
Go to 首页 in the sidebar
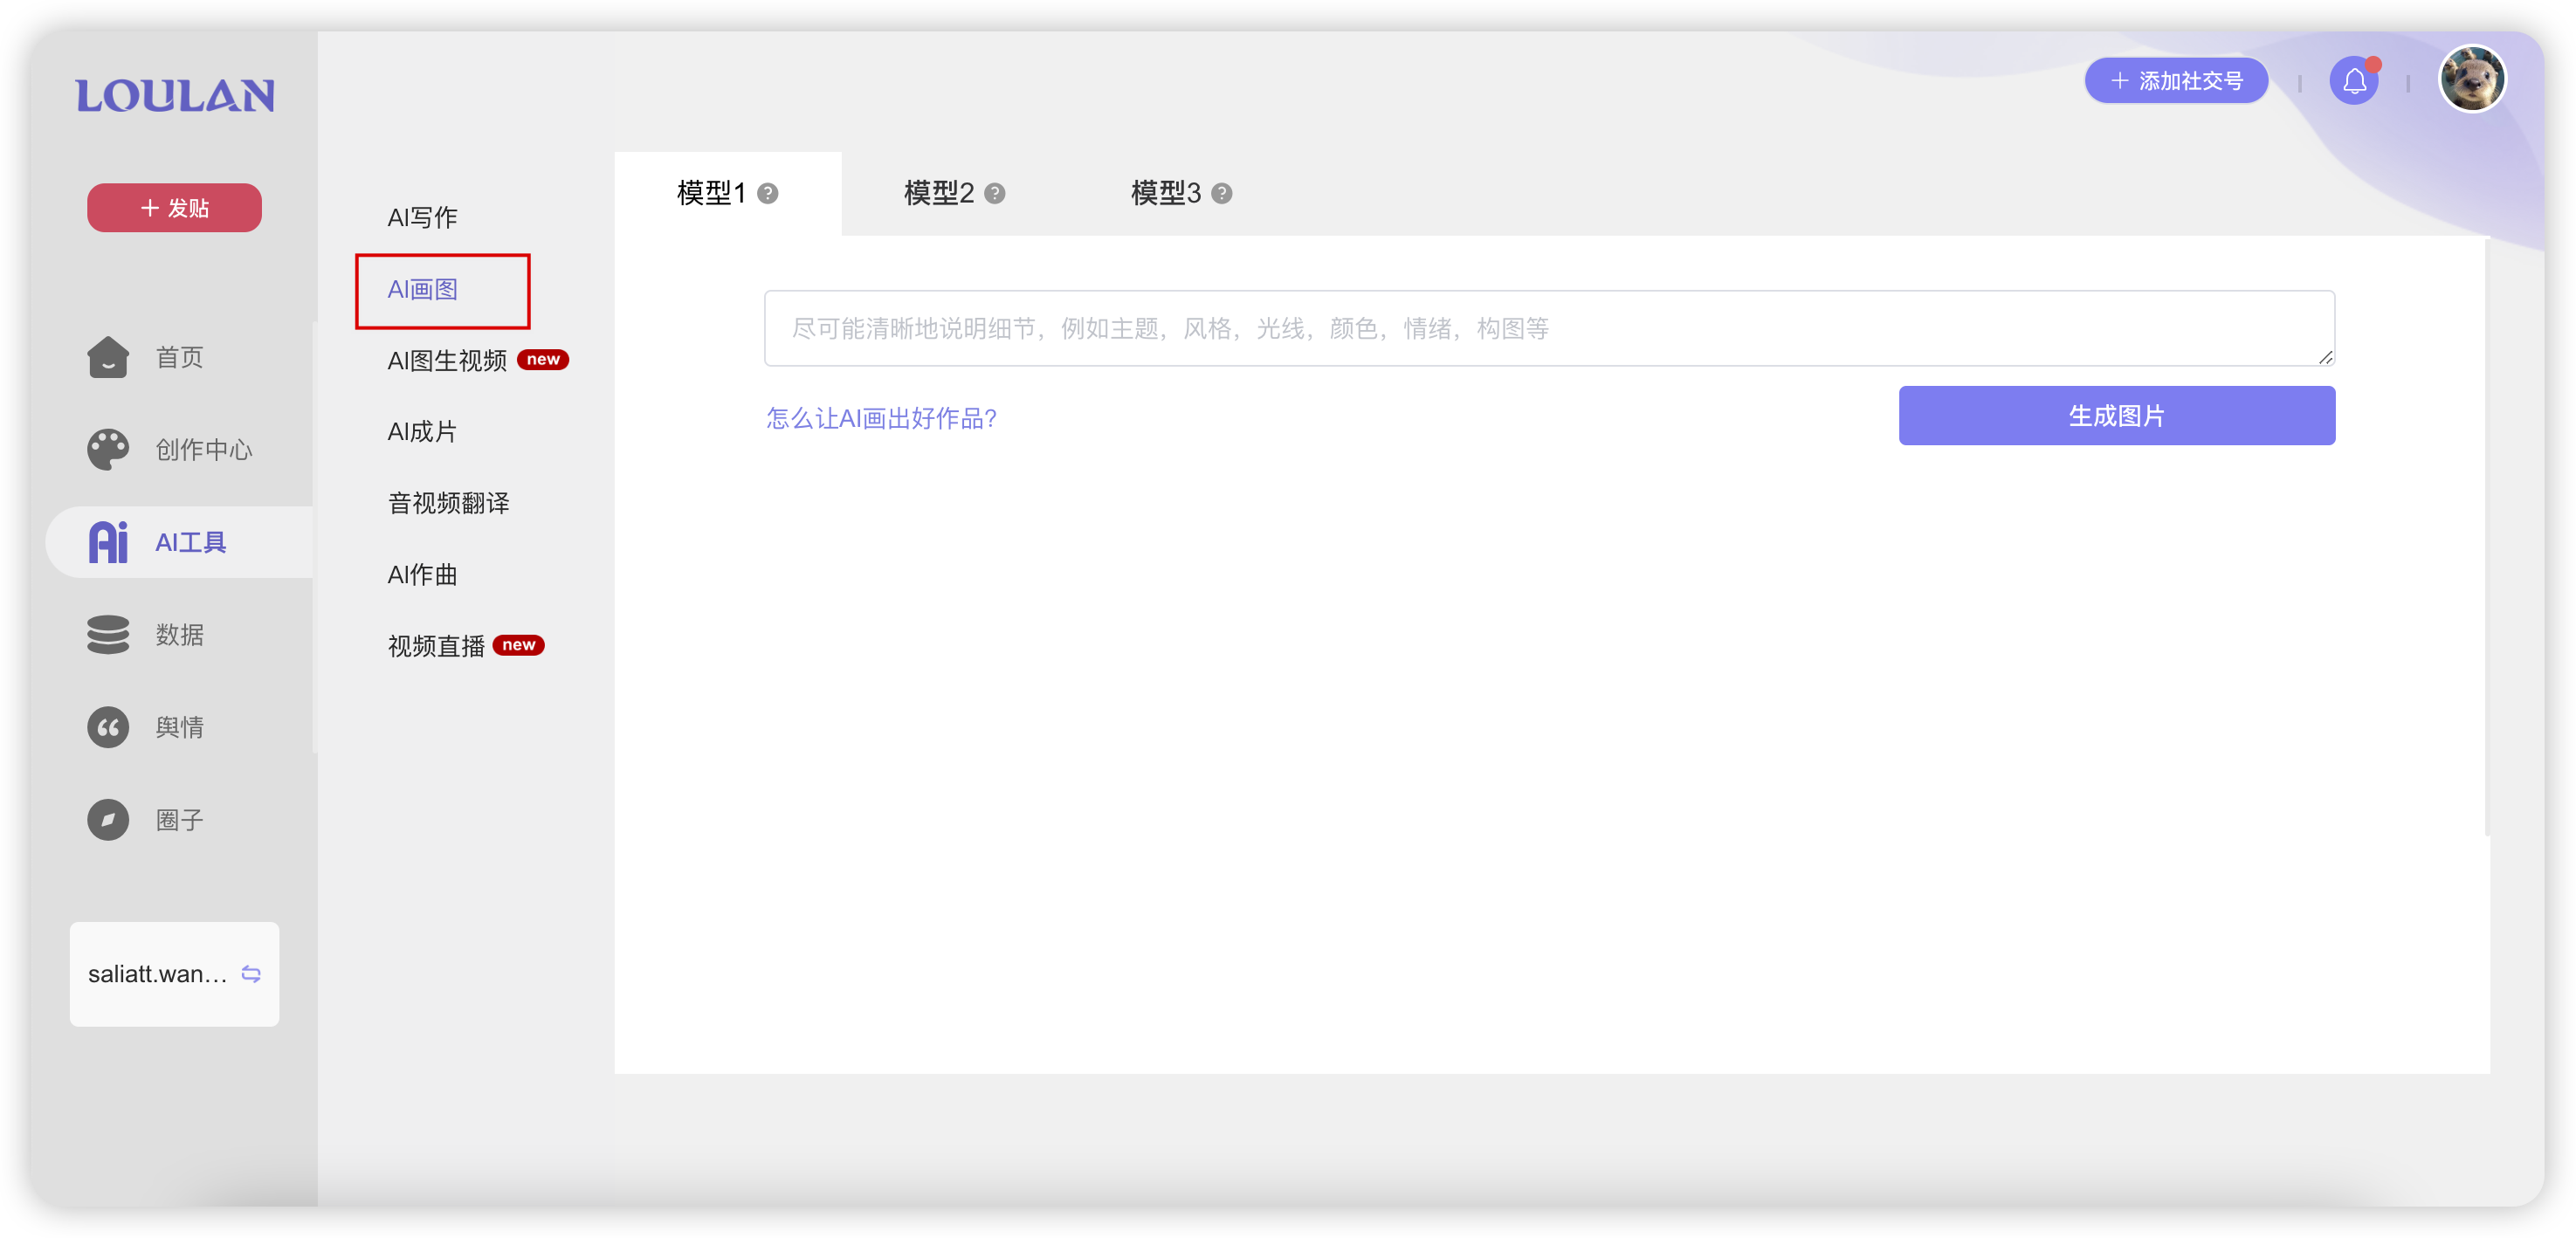179,357
